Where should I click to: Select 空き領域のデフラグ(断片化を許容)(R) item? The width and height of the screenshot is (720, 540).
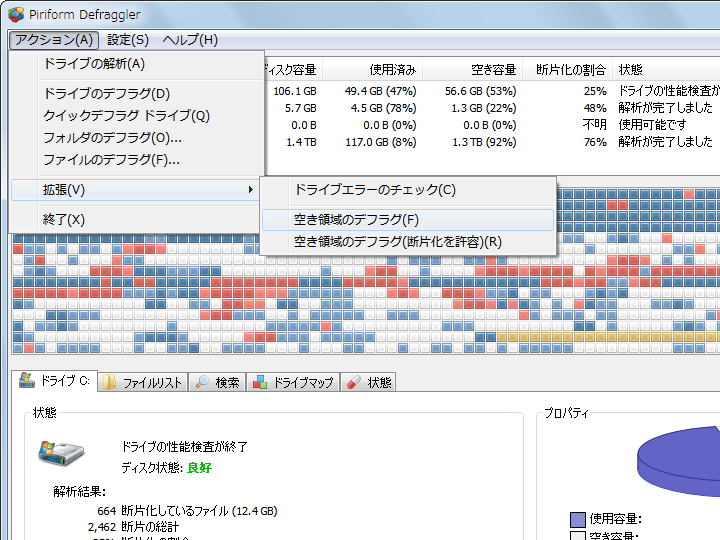pos(408,242)
